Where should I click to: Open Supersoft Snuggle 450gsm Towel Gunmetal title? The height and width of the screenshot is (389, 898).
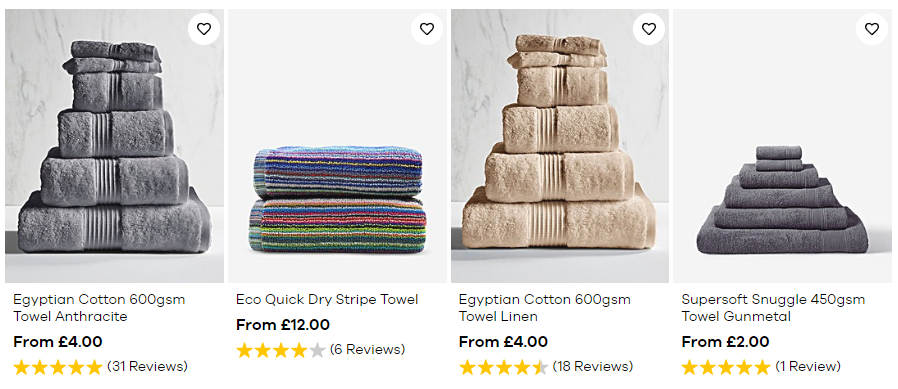(773, 308)
